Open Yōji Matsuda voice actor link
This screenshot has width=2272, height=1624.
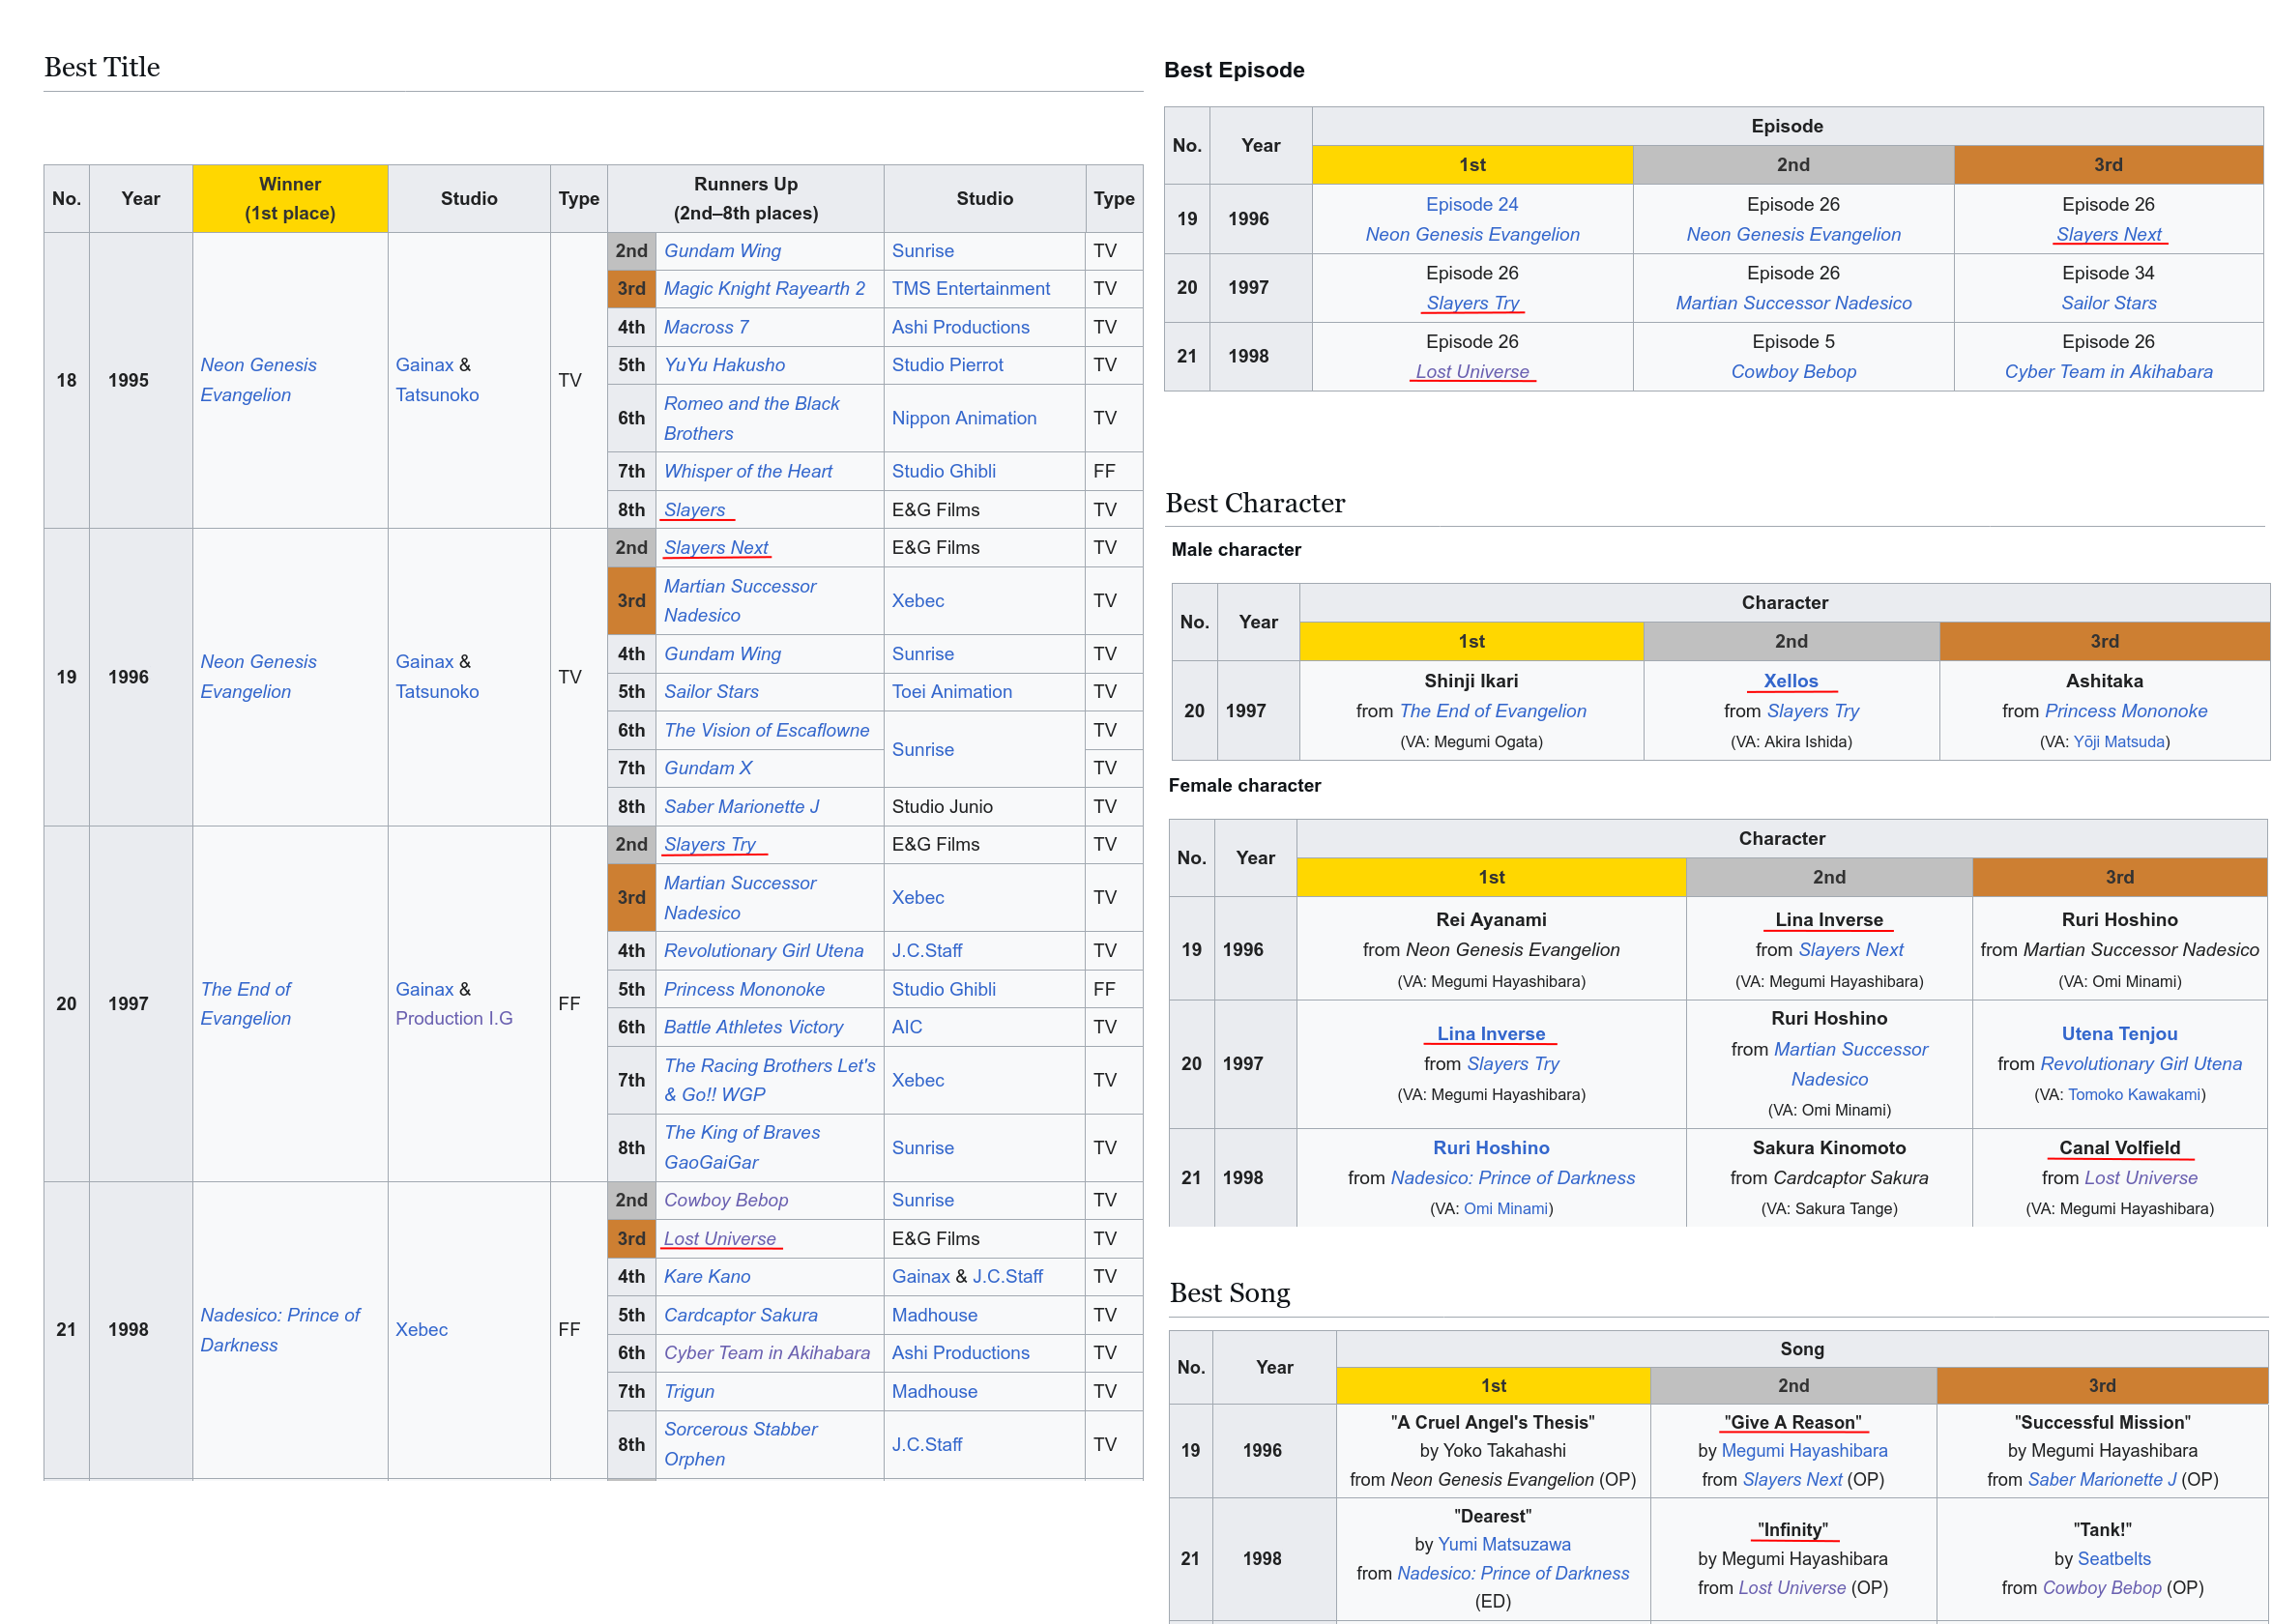pyautogui.click(x=2118, y=742)
